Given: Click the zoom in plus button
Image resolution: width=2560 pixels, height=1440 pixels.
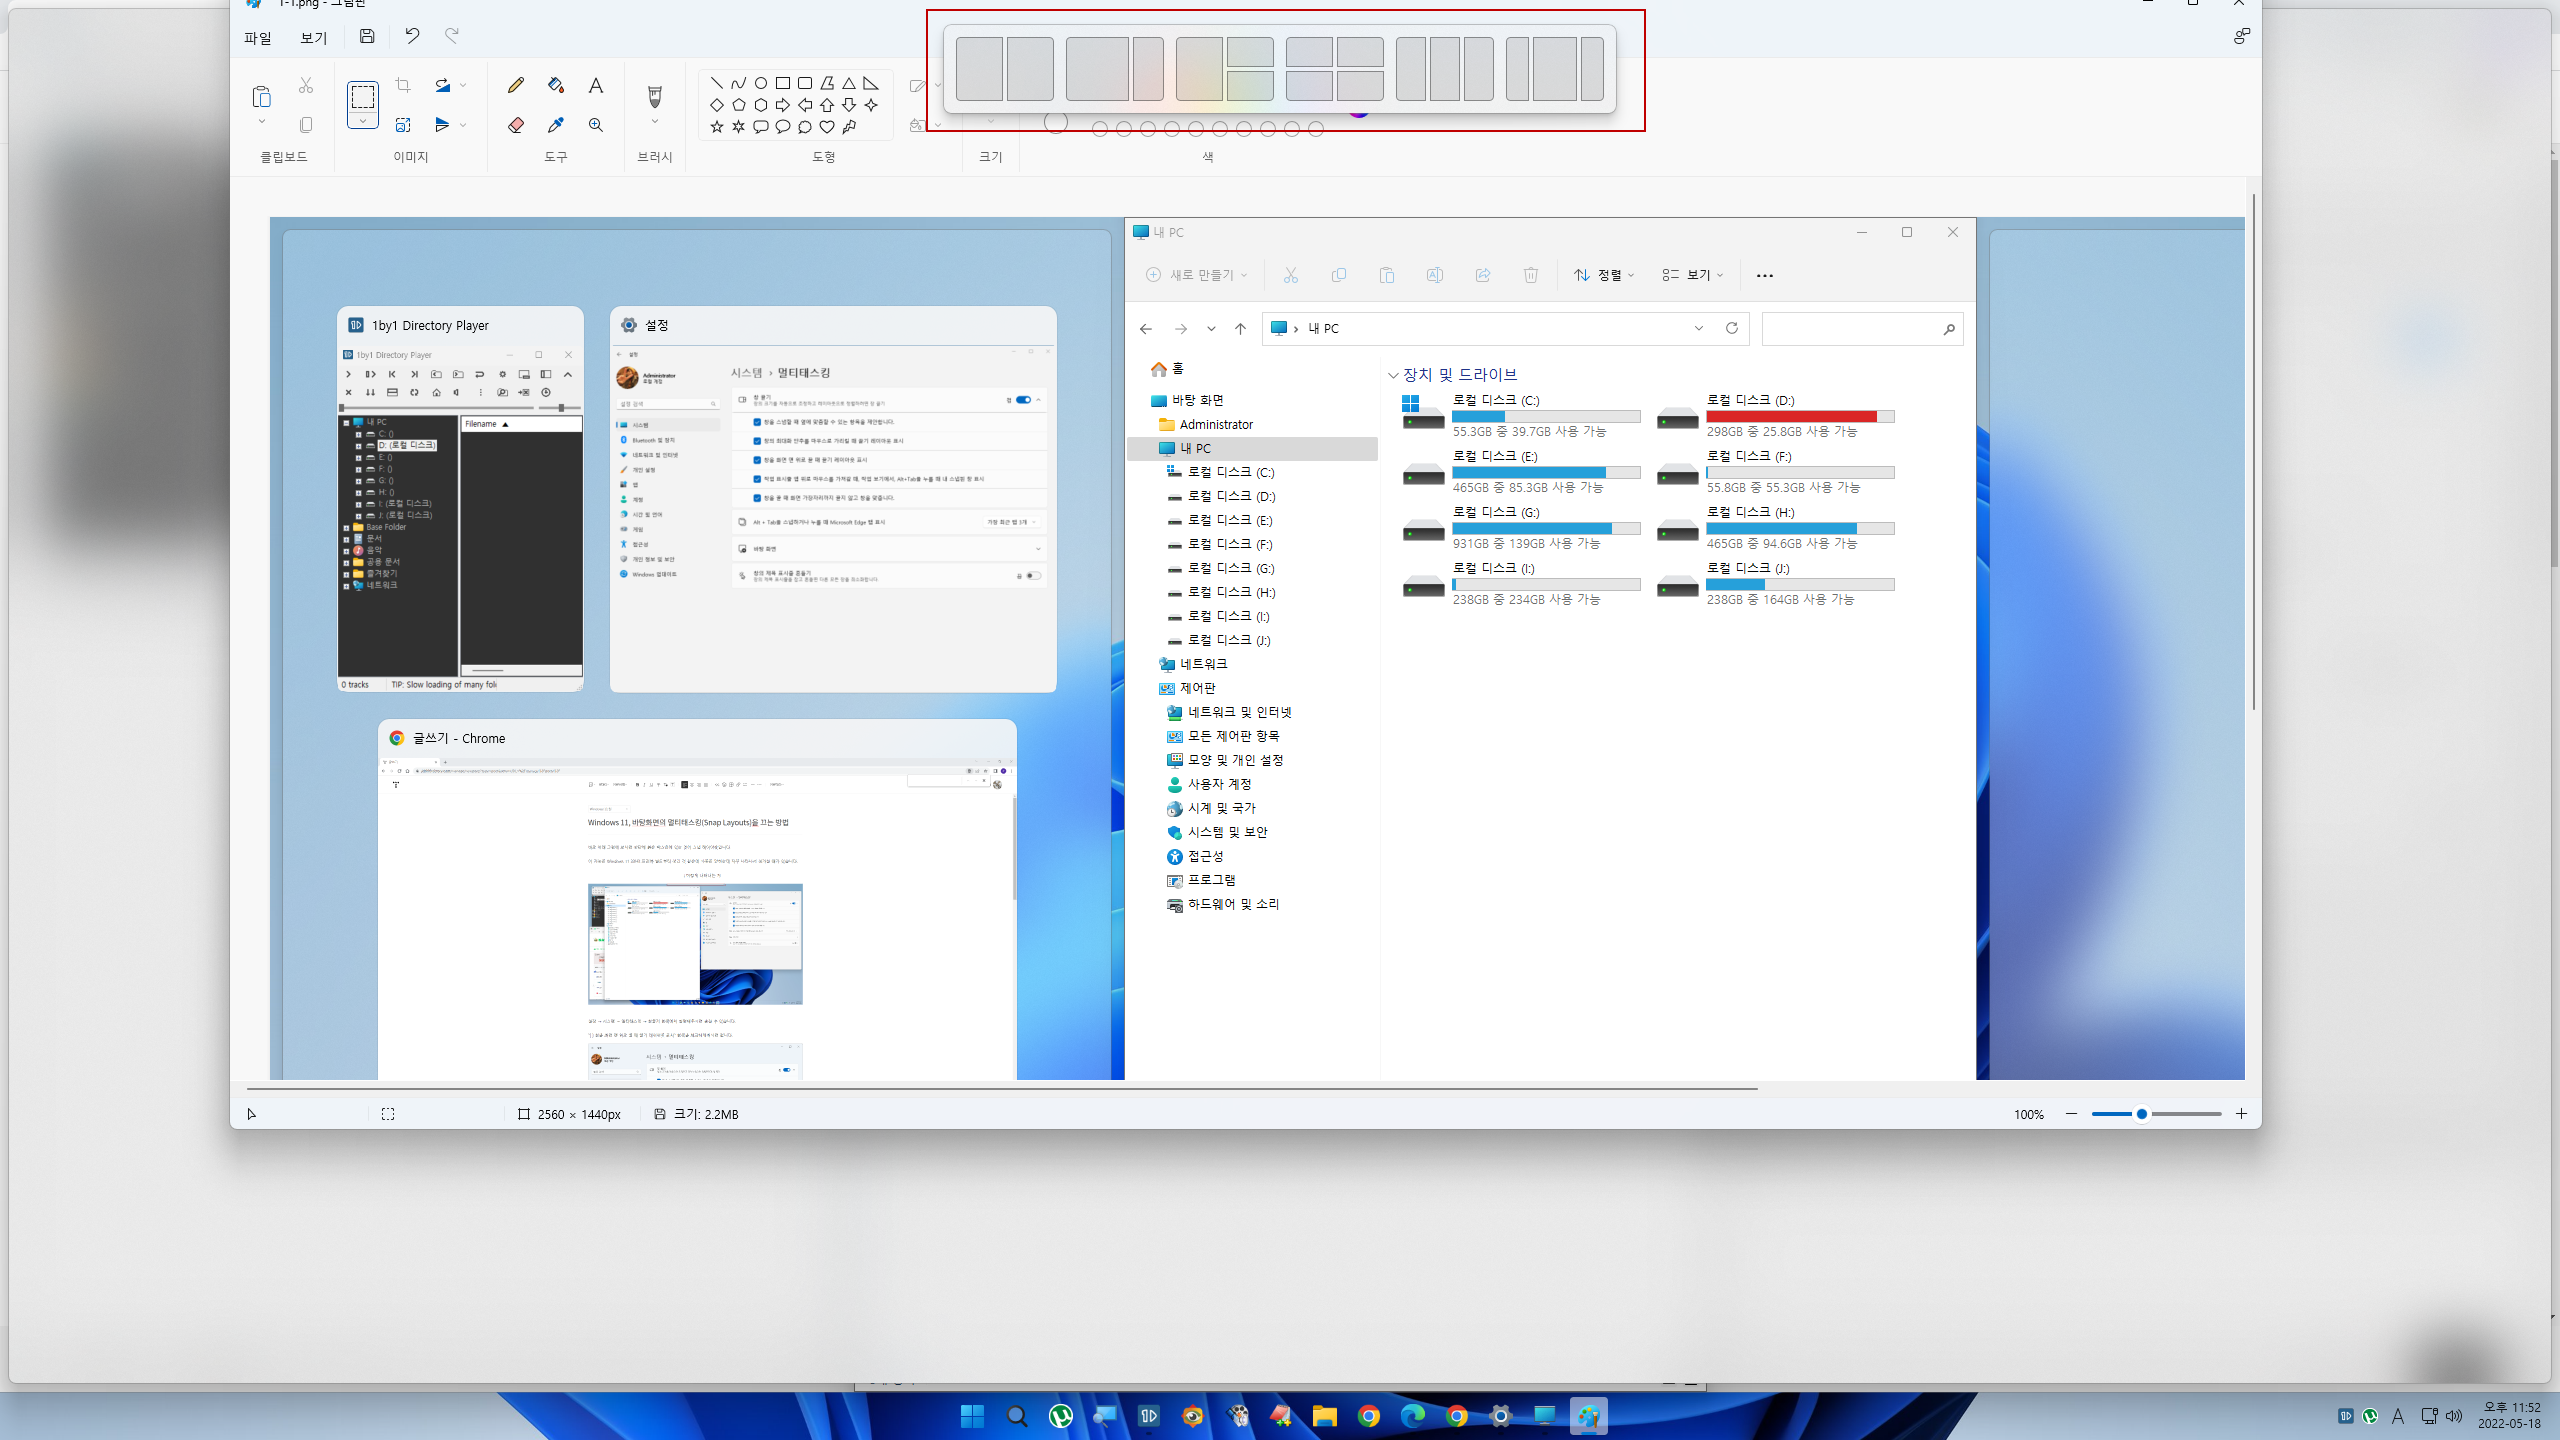Looking at the screenshot, I should click(x=2242, y=1114).
